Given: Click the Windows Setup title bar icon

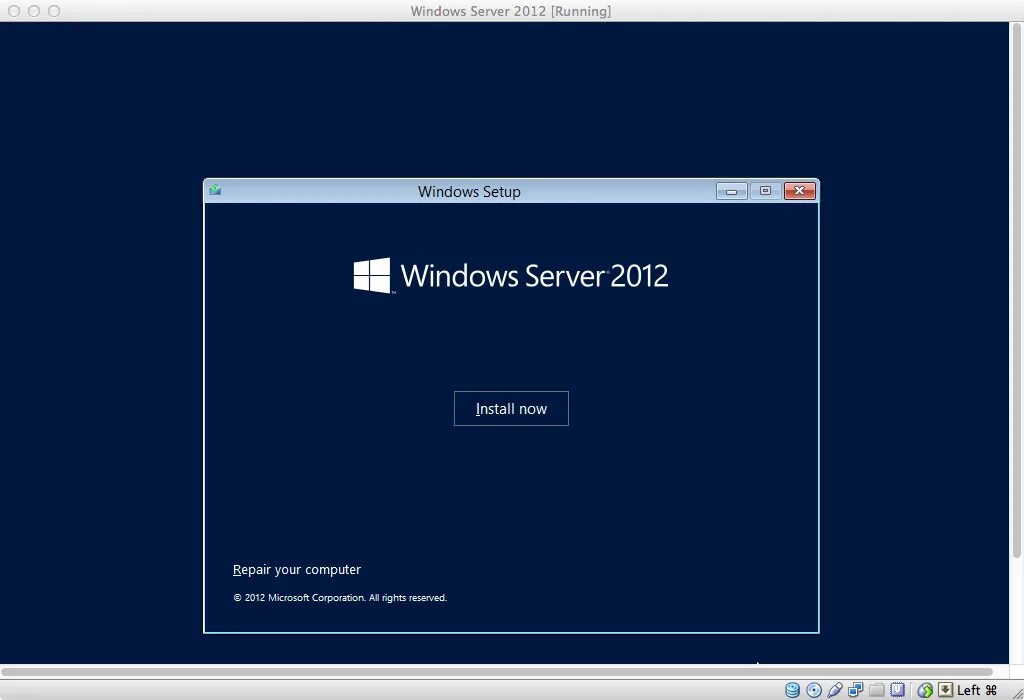Looking at the screenshot, I should (x=215, y=190).
